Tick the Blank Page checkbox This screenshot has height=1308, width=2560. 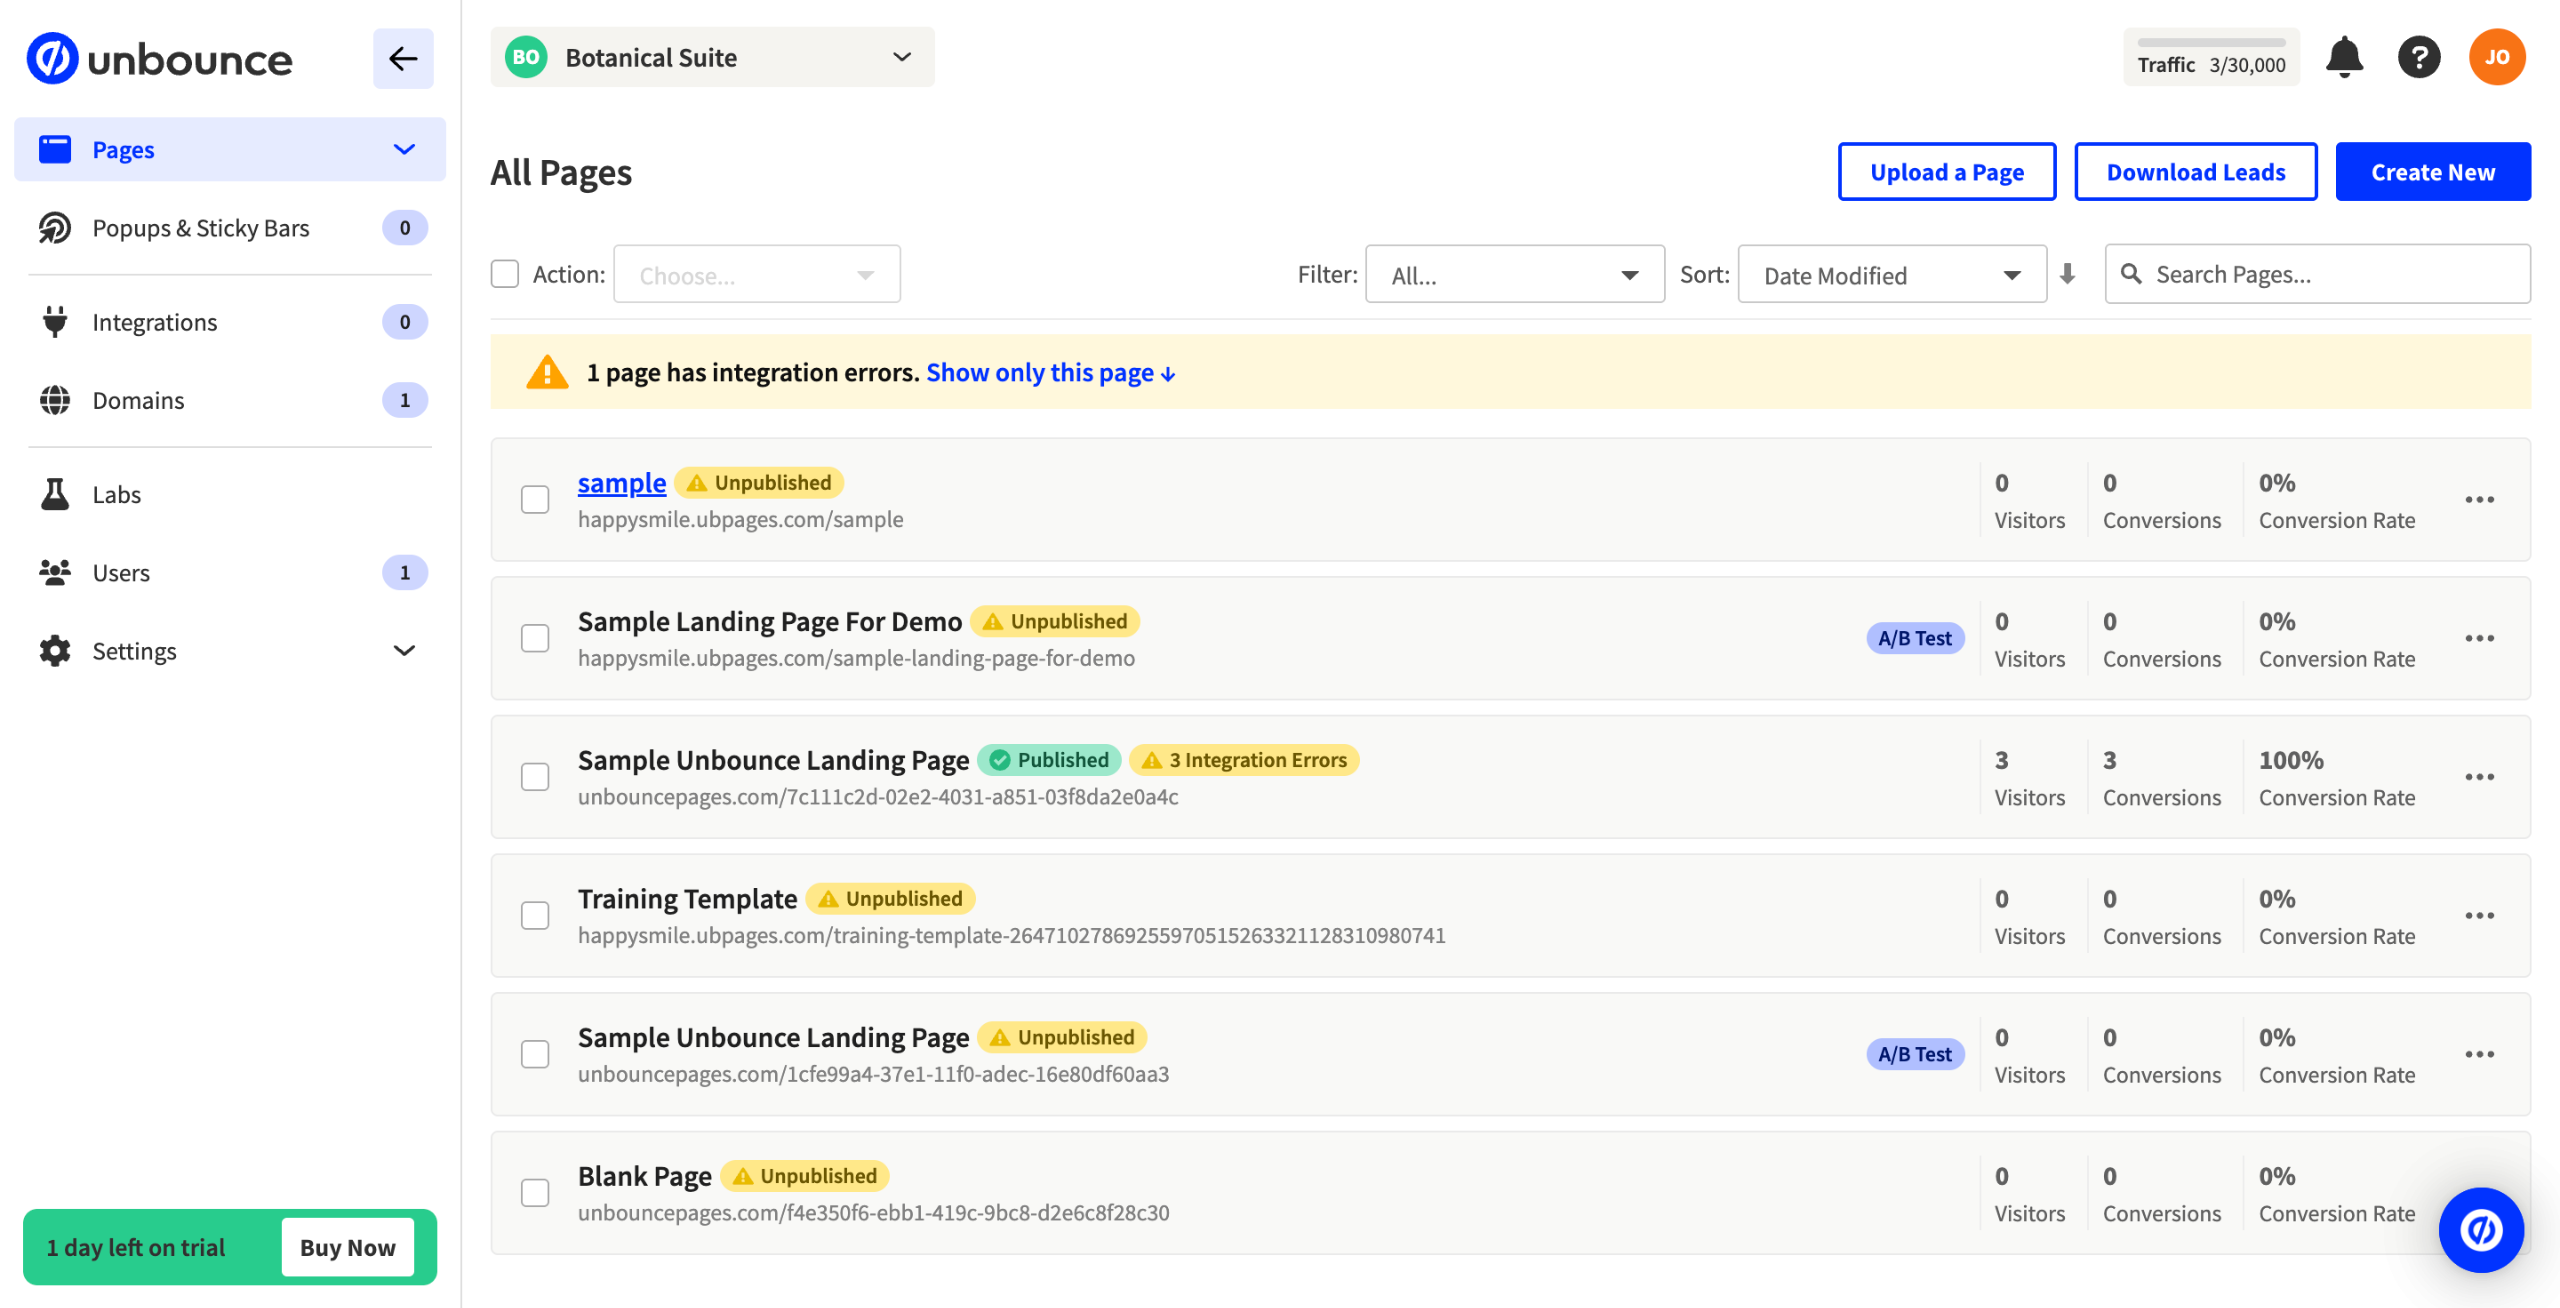pyautogui.click(x=535, y=1192)
